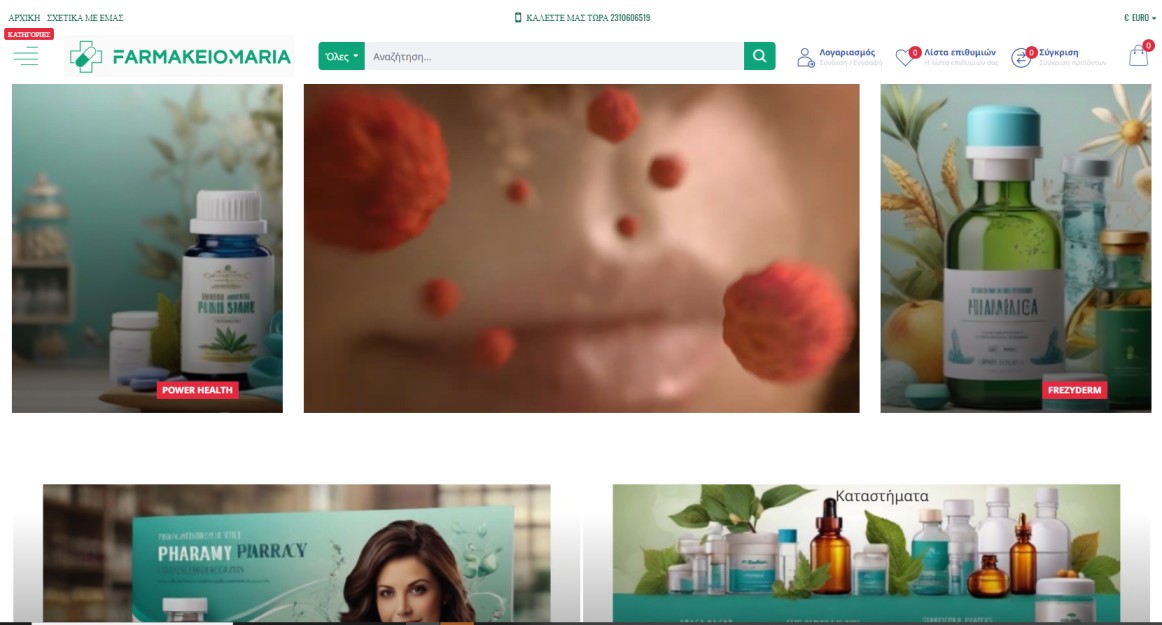Open the account user icon
1162x625 pixels.
[x=805, y=57]
